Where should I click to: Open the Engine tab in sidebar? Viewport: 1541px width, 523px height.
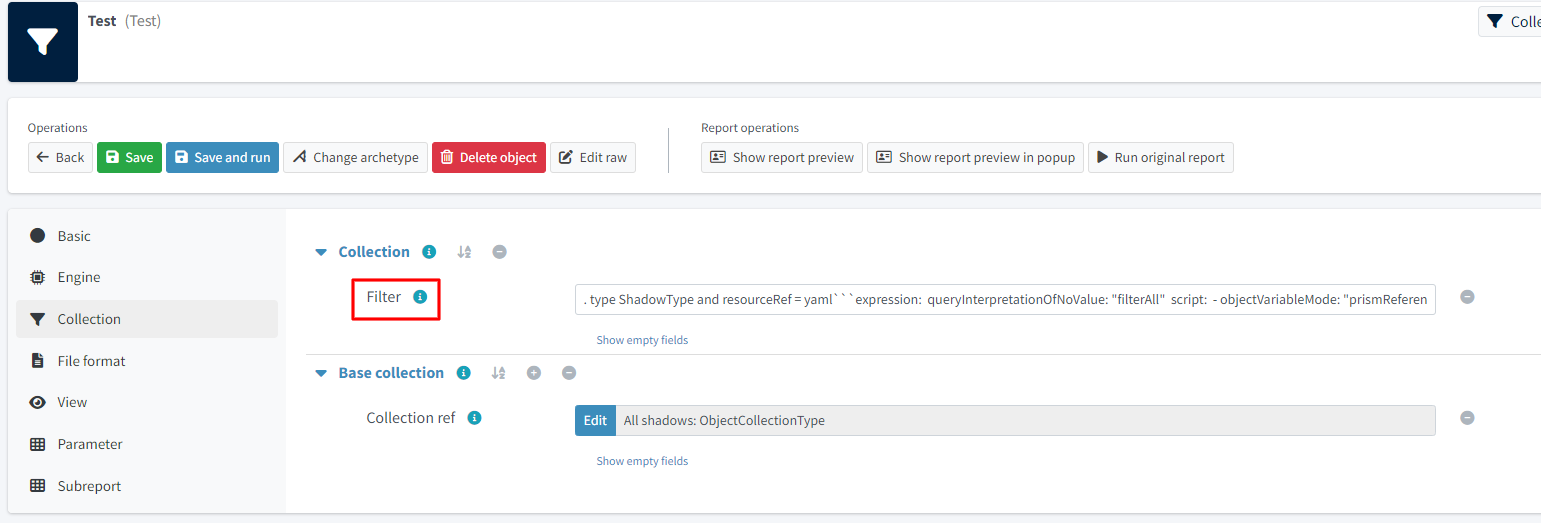pos(78,277)
